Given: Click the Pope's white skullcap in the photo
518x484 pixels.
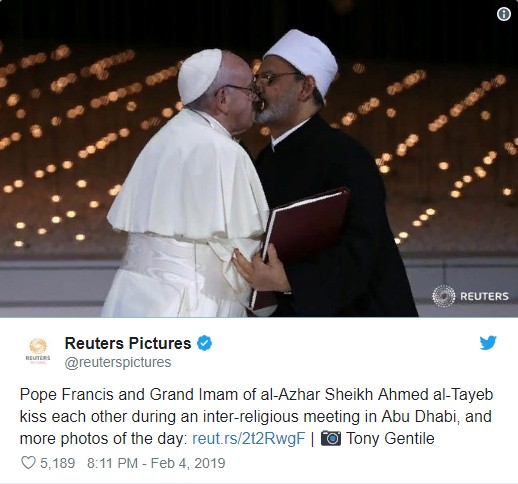Looking at the screenshot, I should 200,76.
